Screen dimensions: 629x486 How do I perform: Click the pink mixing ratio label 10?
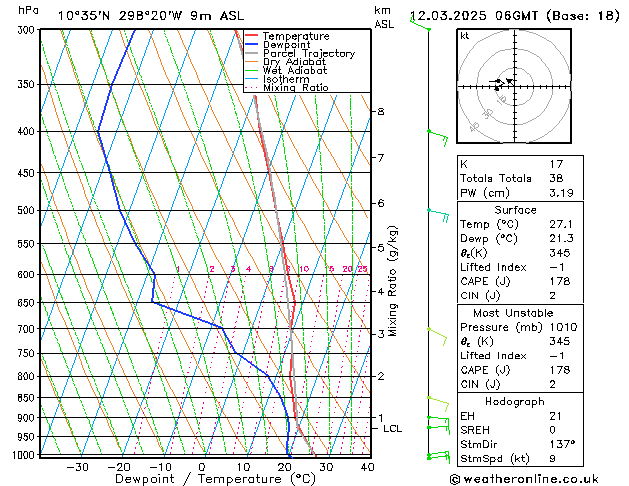[x=304, y=269]
